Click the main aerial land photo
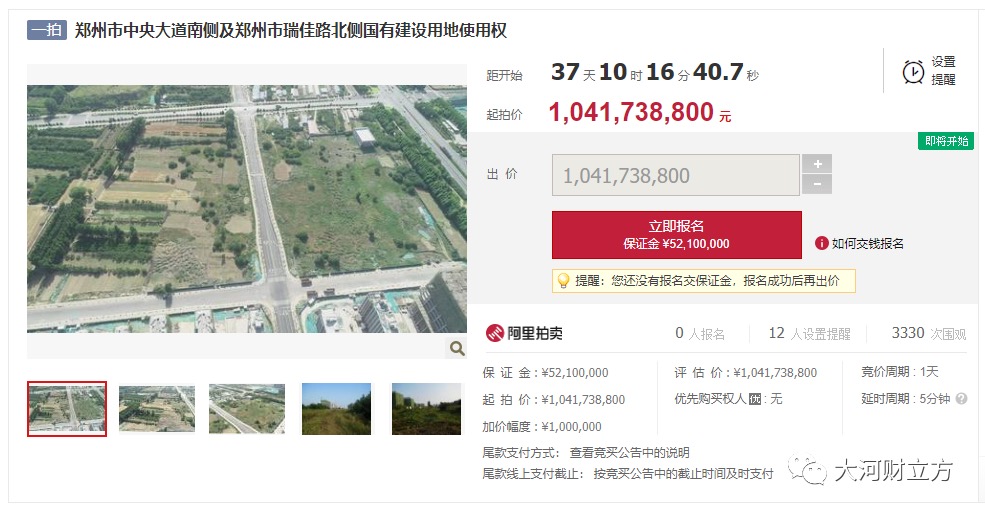 point(247,209)
